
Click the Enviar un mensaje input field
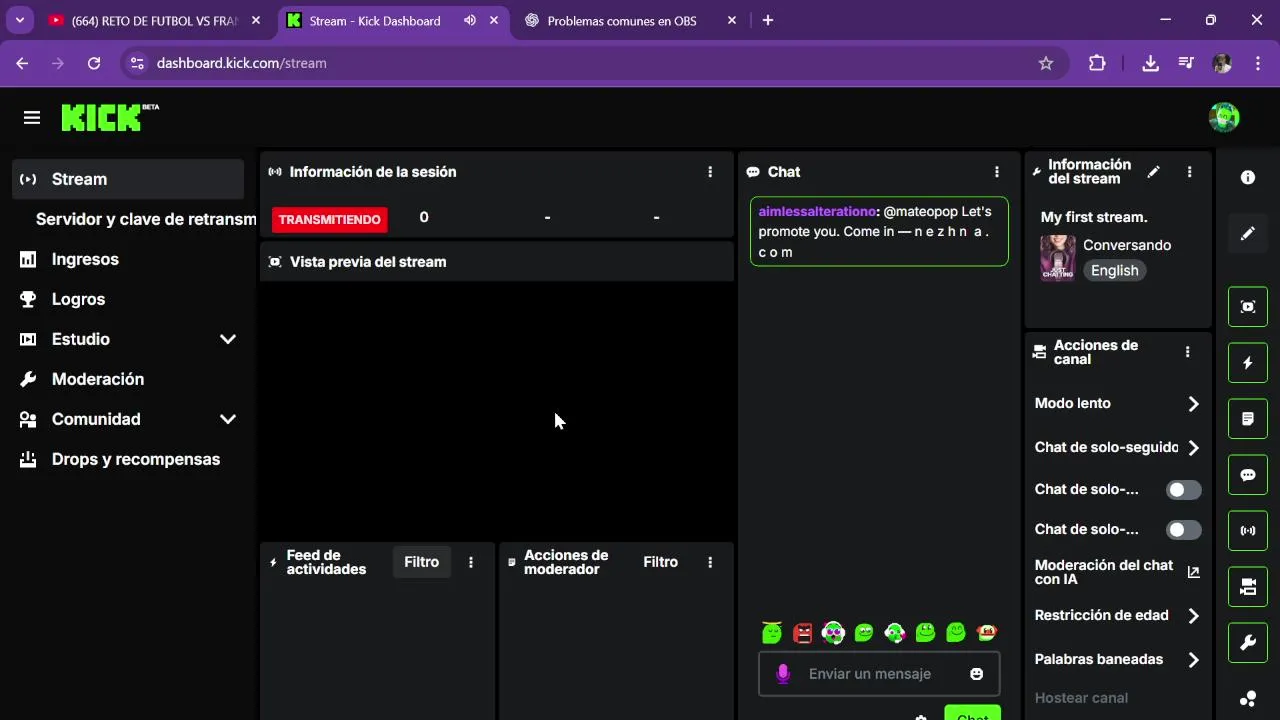pyautogui.click(x=879, y=674)
